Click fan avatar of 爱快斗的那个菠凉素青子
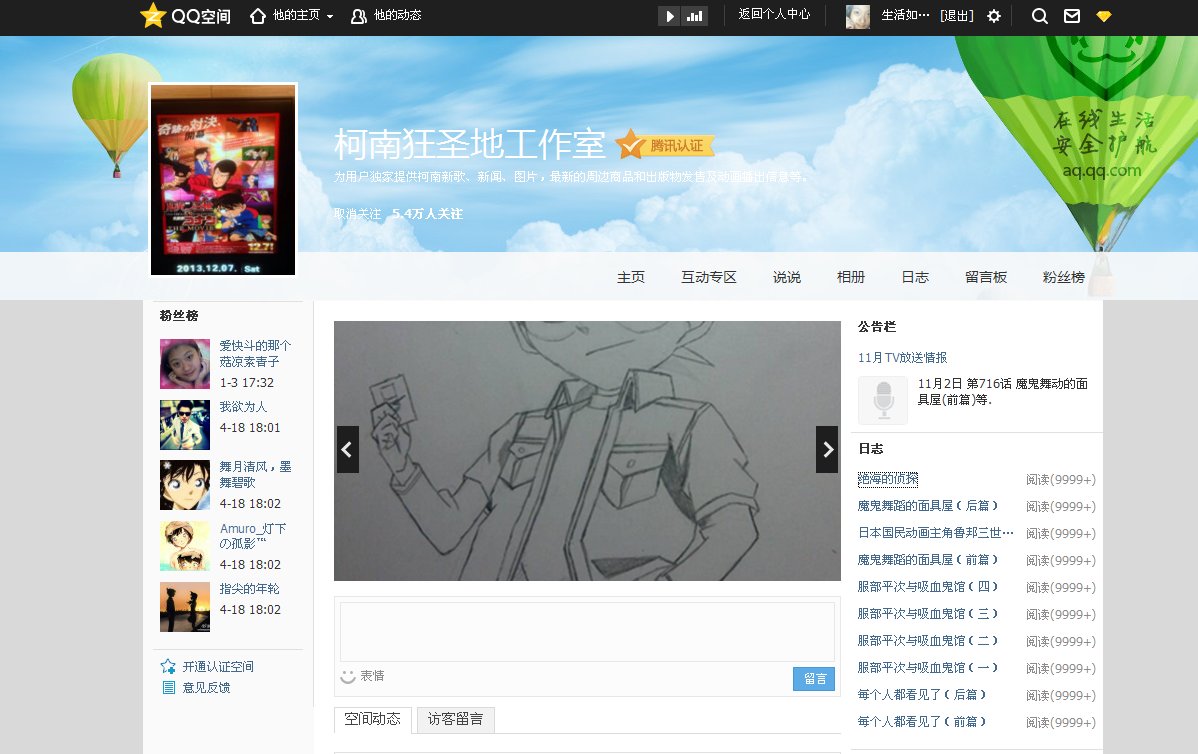Screen dimensions: 1198x754 (185, 364)
